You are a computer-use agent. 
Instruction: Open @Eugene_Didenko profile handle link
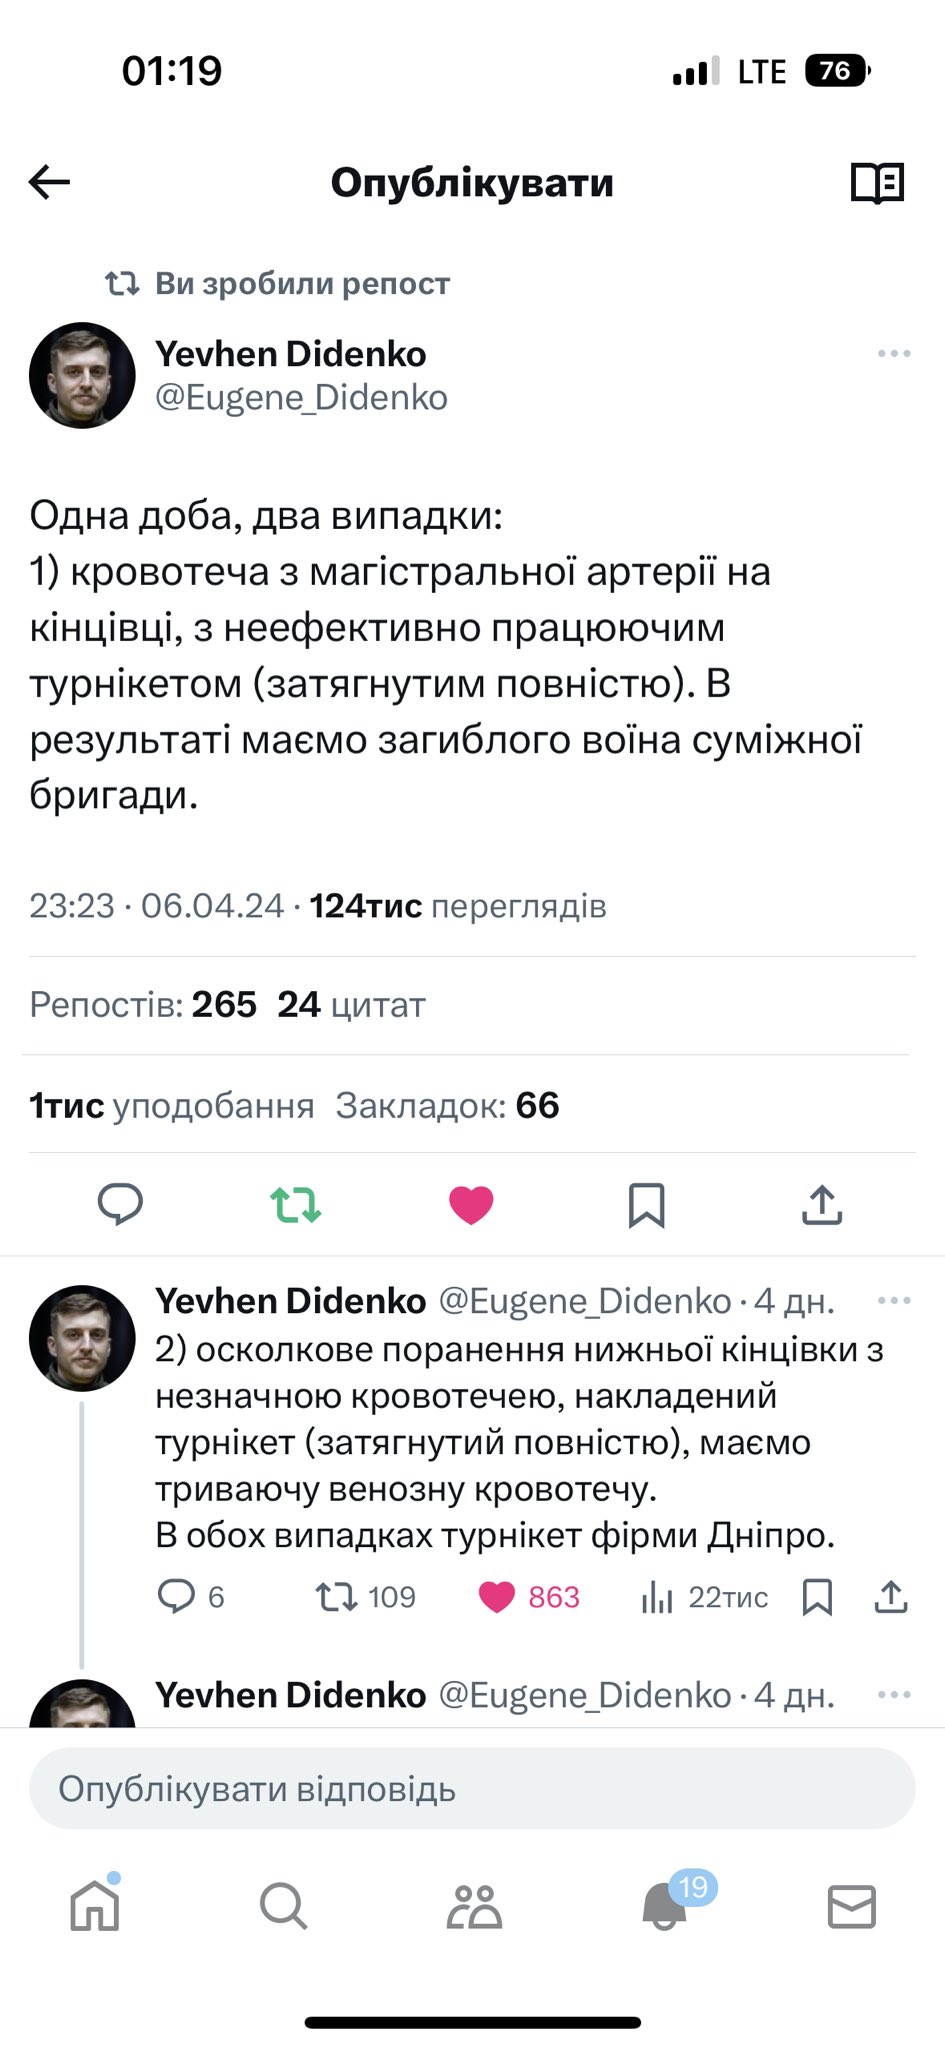(x=301, y=398)
